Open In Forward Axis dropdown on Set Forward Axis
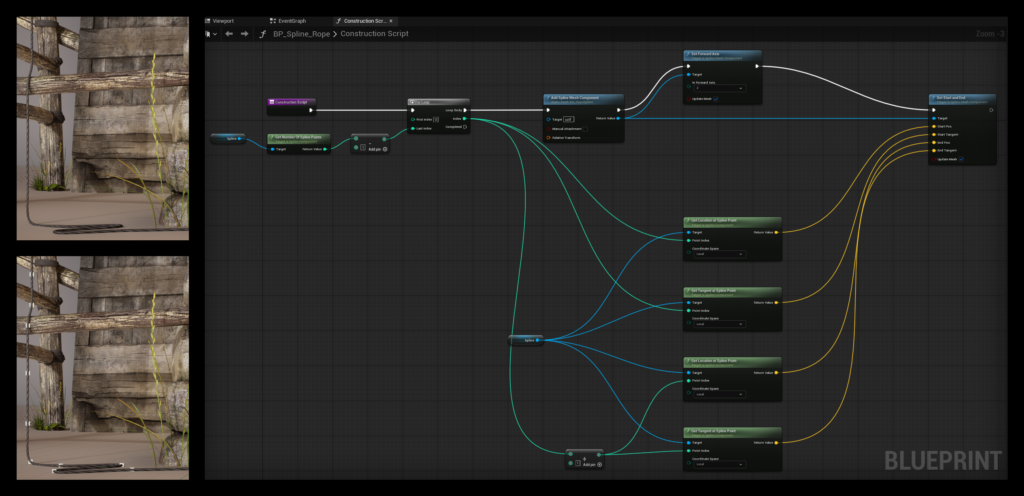1024x496 pixels. [721, 88]
